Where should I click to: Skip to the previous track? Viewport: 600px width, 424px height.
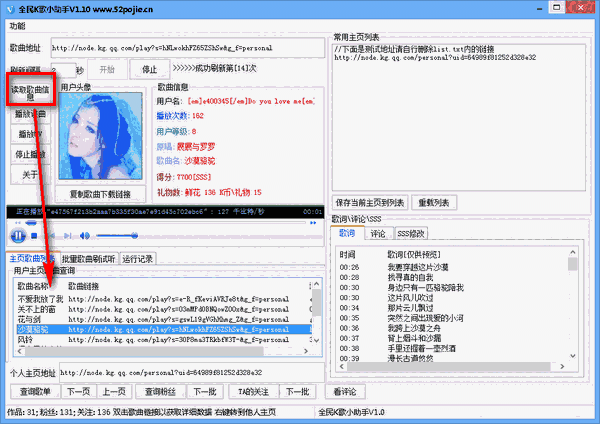pos(52,236)
